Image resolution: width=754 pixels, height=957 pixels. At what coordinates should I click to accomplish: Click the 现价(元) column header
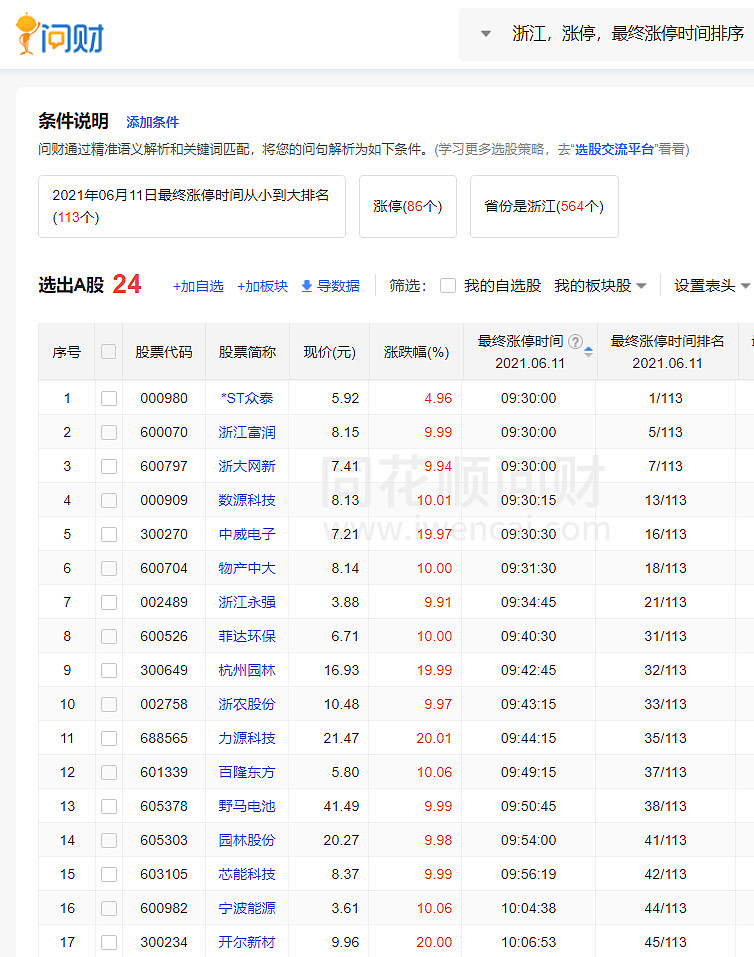tap(329, 352)
